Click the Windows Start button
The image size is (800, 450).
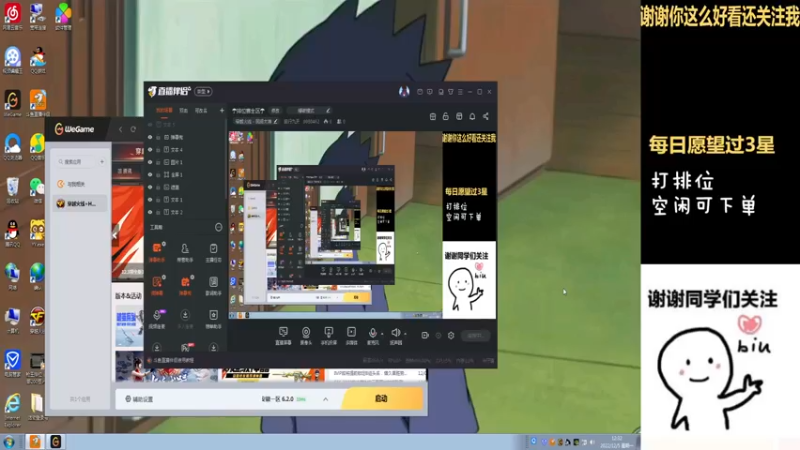(x=9, y=442)
